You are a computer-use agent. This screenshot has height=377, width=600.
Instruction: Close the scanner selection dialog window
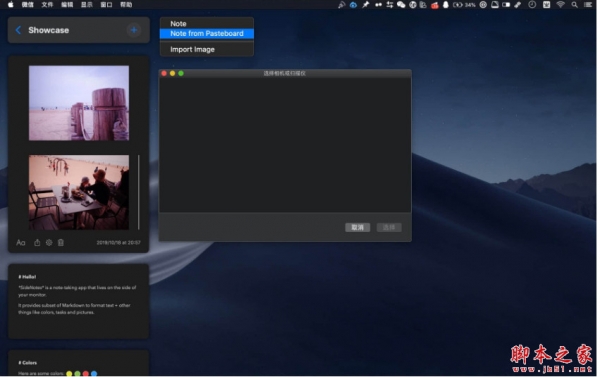click(164, 73)
